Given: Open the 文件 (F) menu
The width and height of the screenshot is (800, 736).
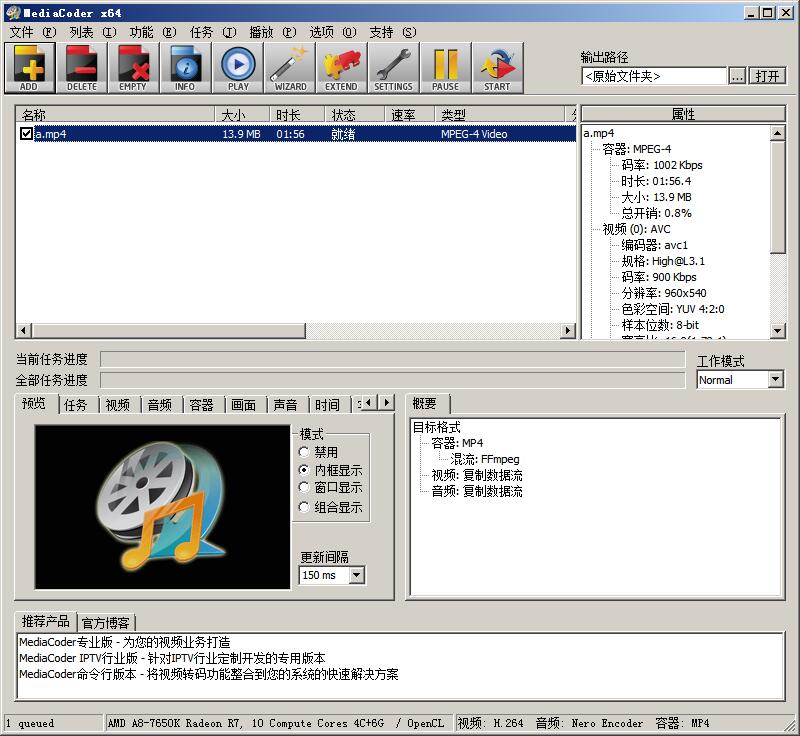Looking at the screenshot, I should pos(33,32).
